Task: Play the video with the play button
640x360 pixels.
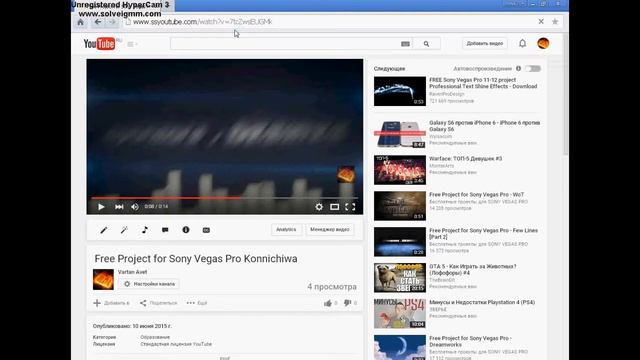Action: point(101,207)
